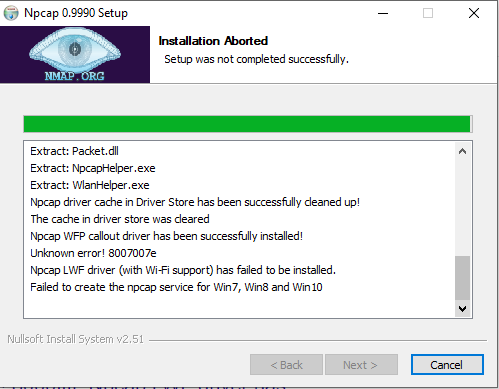This screenshot has height=389, width=499.
Task: Click the log scrollbar up arrow
Action: tap(462, 152)
